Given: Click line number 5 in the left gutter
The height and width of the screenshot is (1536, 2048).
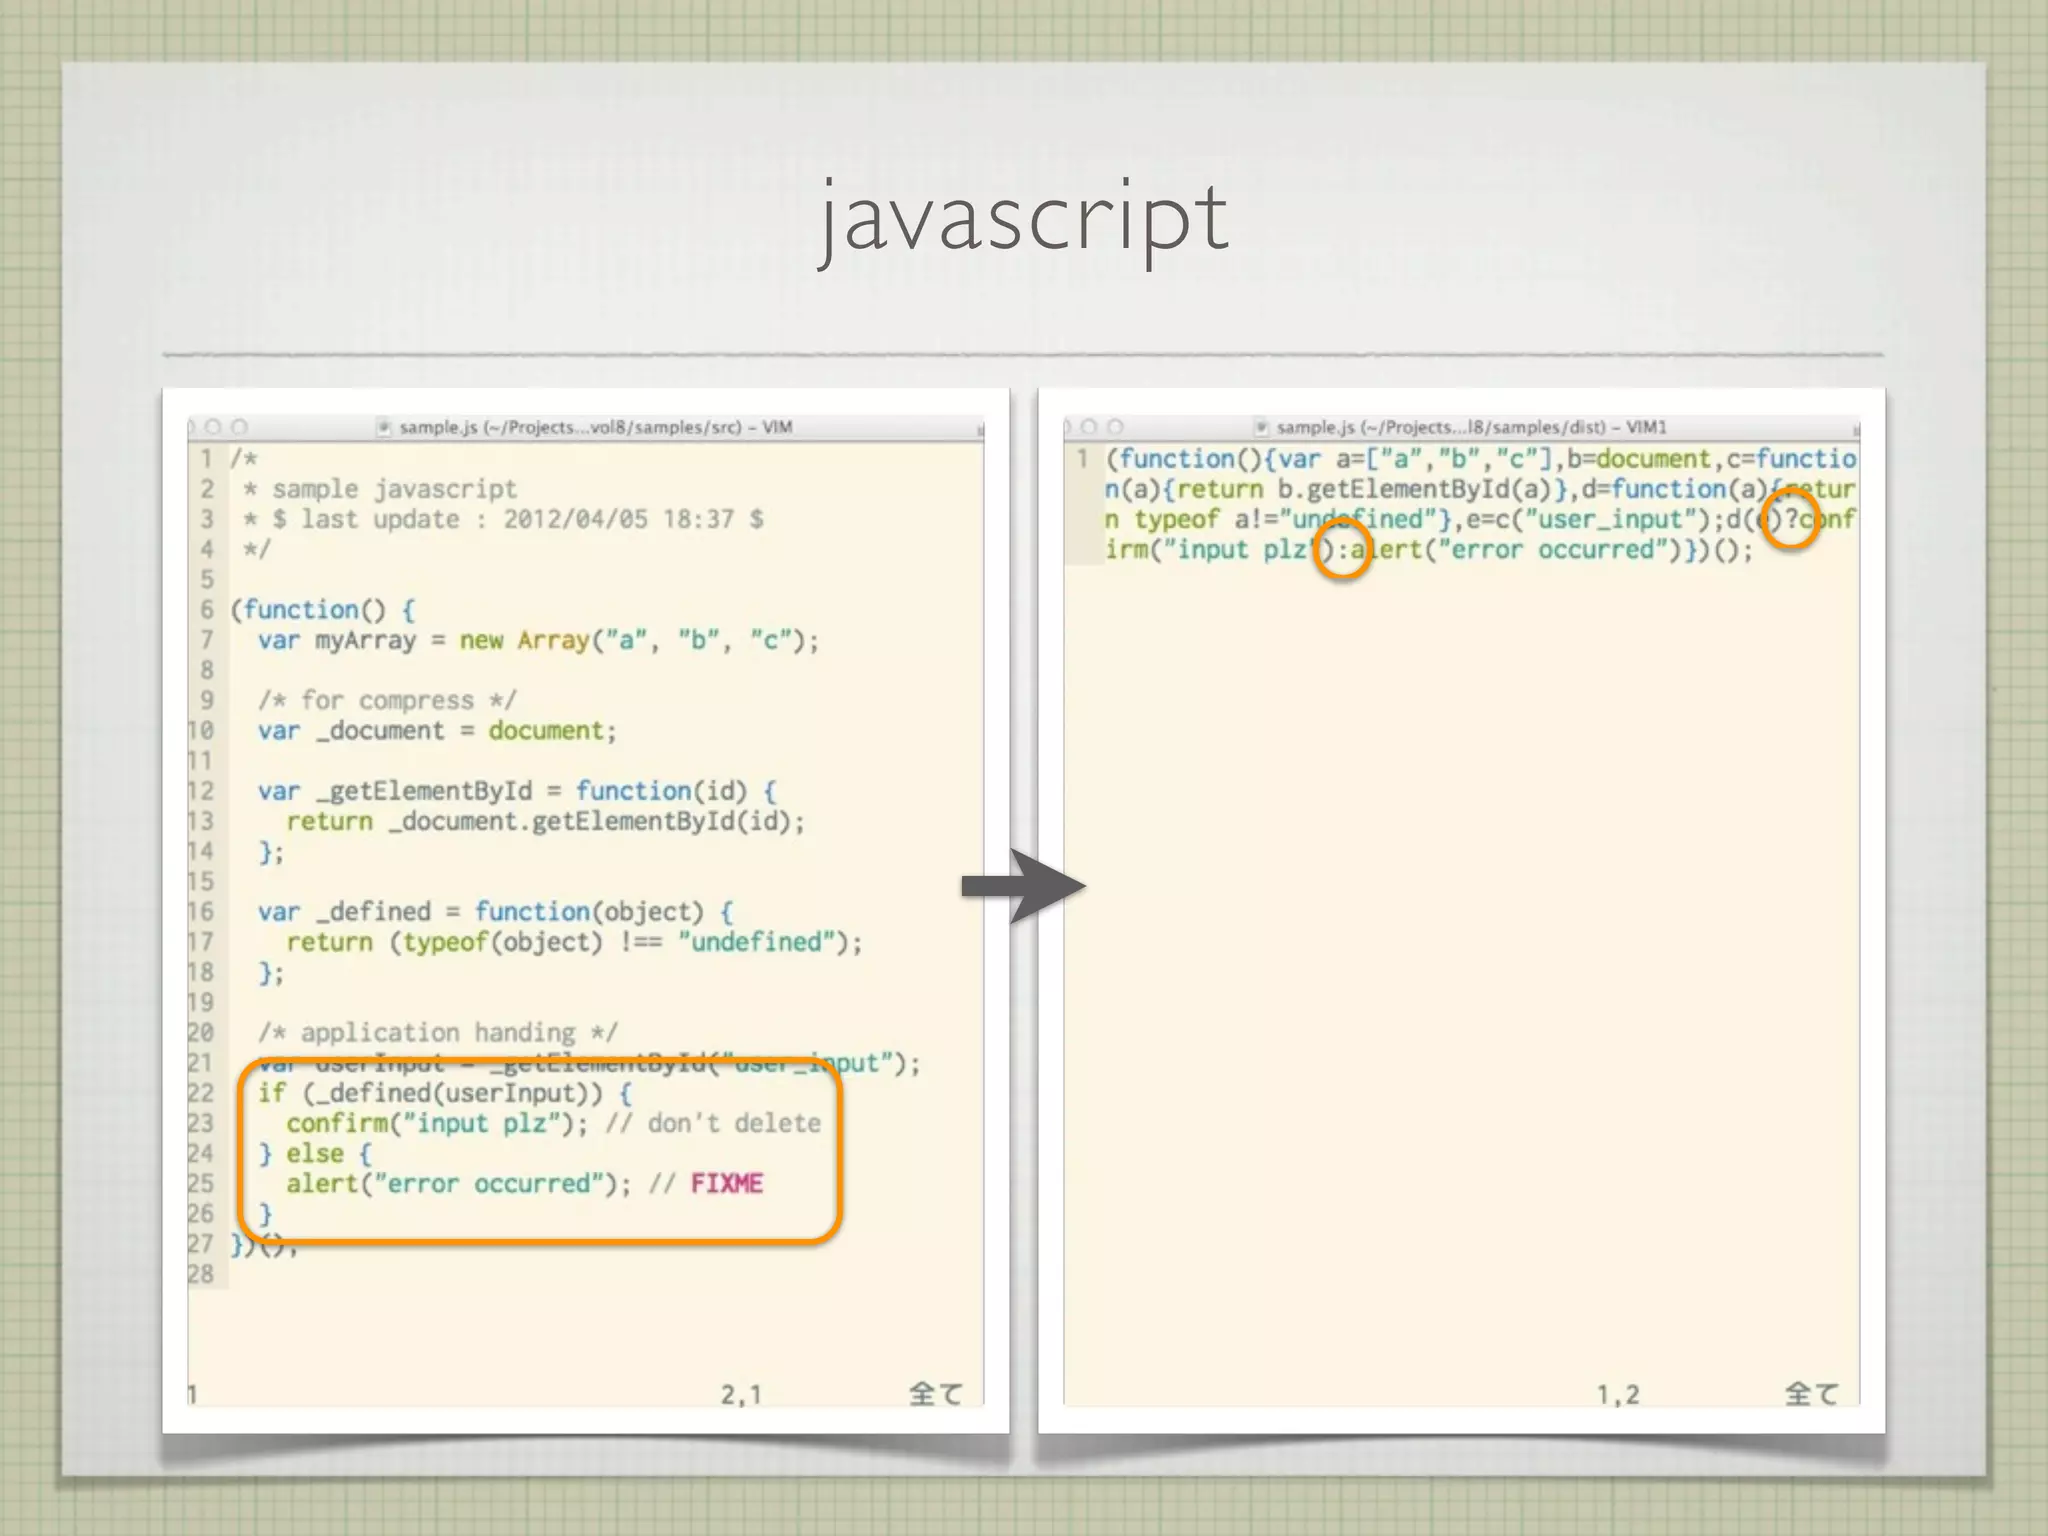Looking at the screenshot, I should (207, 580).
